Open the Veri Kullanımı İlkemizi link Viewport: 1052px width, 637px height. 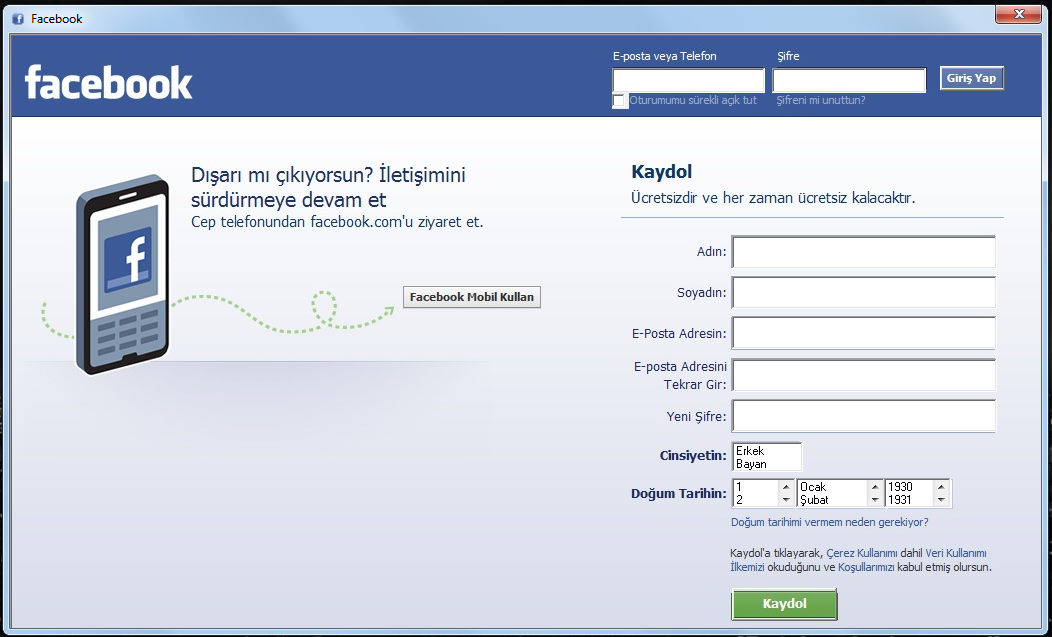tap(955, 553)
